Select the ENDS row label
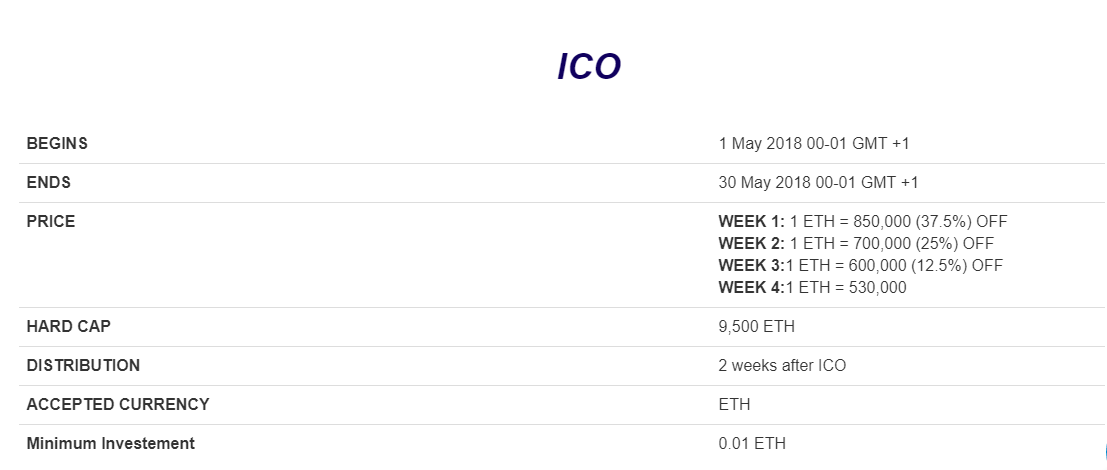The height and width of the screenshot is (470, 1107). point(49,182)
